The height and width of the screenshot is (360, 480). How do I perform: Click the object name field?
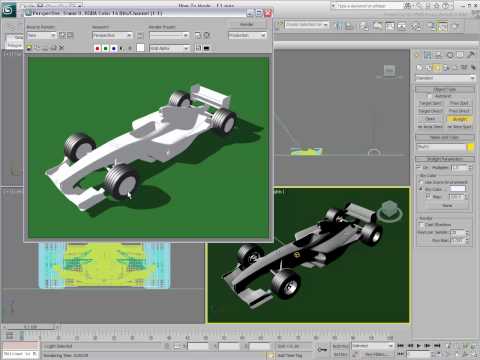pyautogui.click(x=441, y=147)
